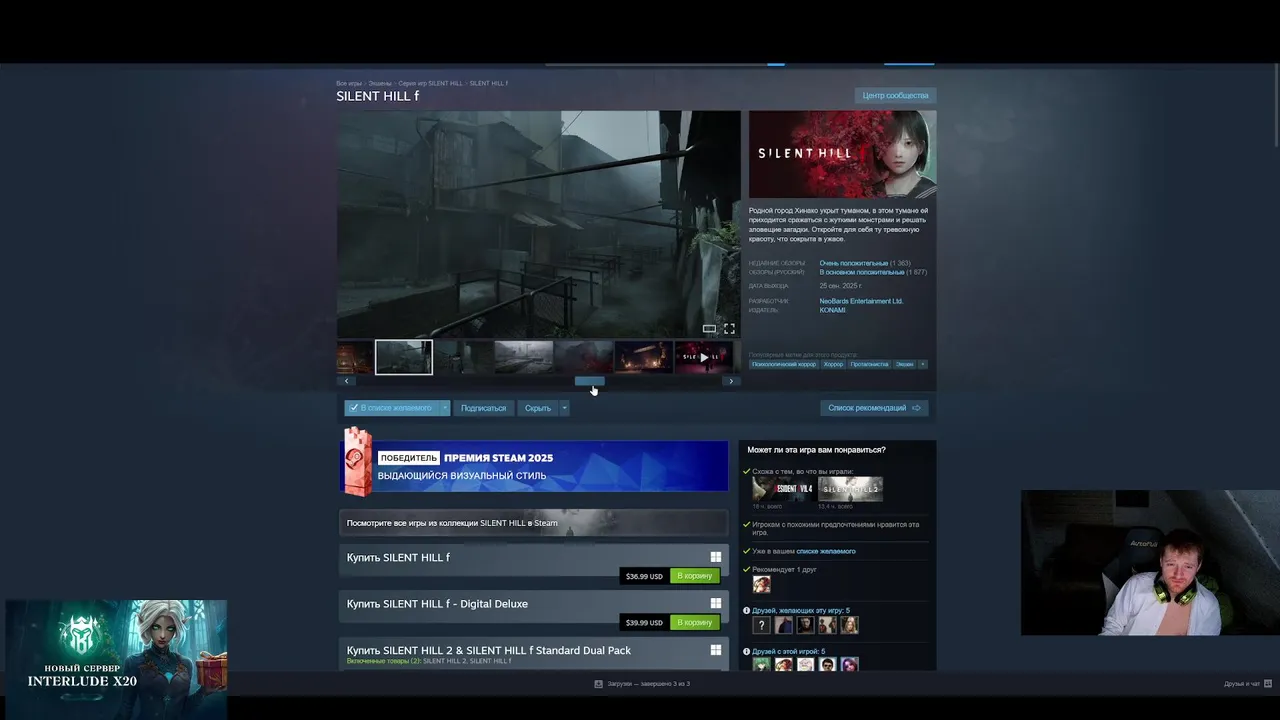Select the 'Протагонистка' tag

pyautogui.click(x=869, y=364)
